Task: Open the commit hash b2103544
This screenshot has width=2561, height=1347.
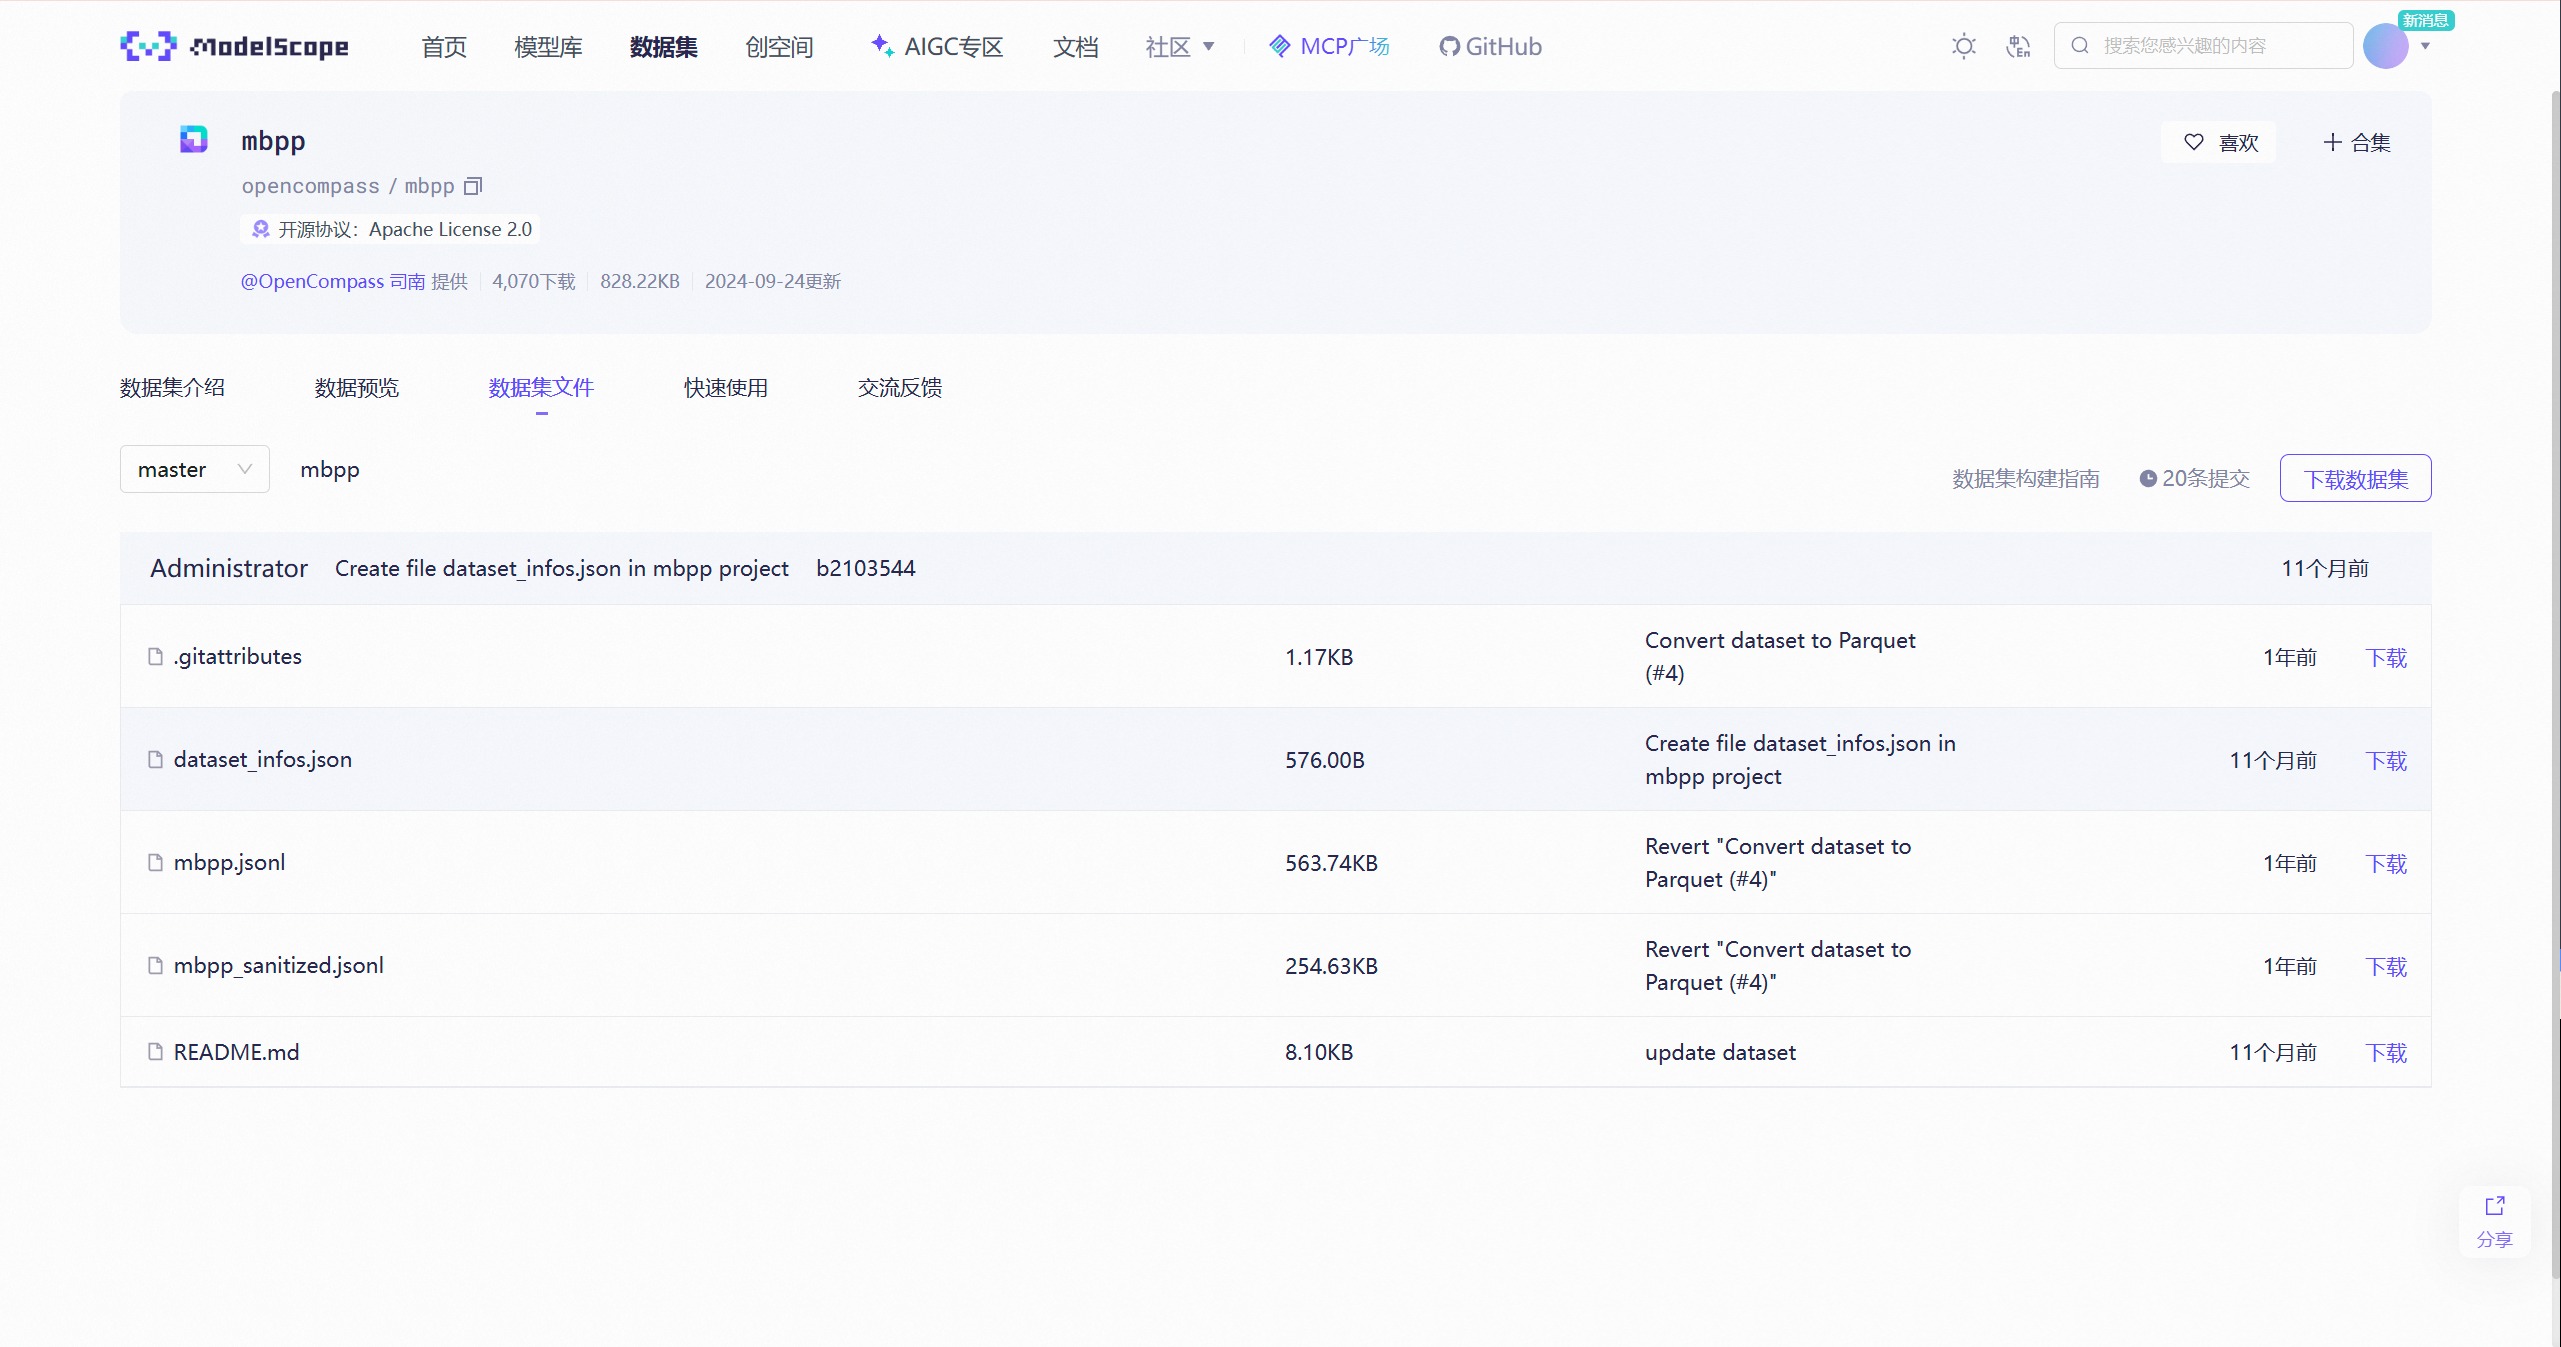Action: click(866, 568)
